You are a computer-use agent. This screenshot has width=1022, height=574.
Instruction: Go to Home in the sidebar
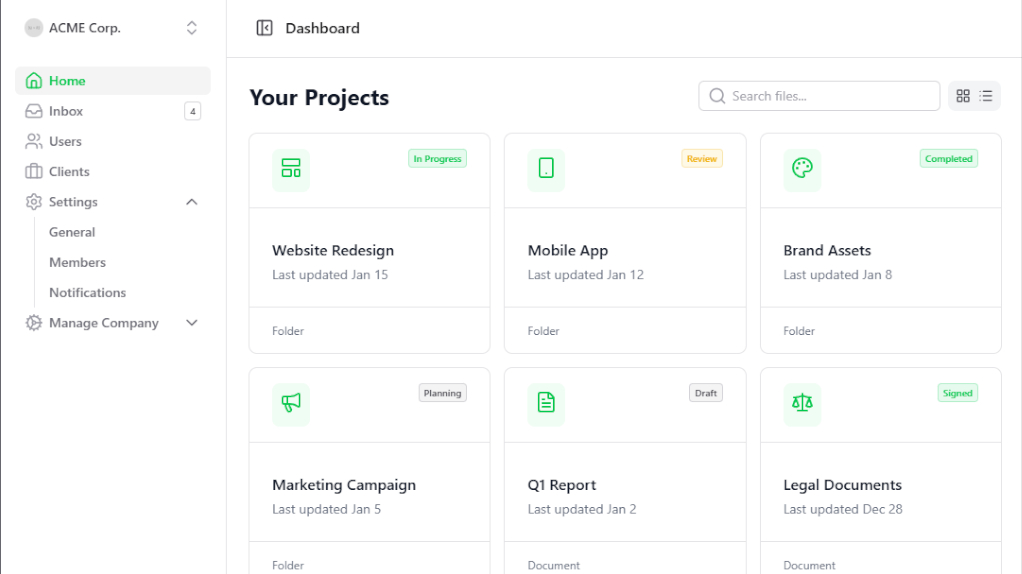tap(67, 81)
